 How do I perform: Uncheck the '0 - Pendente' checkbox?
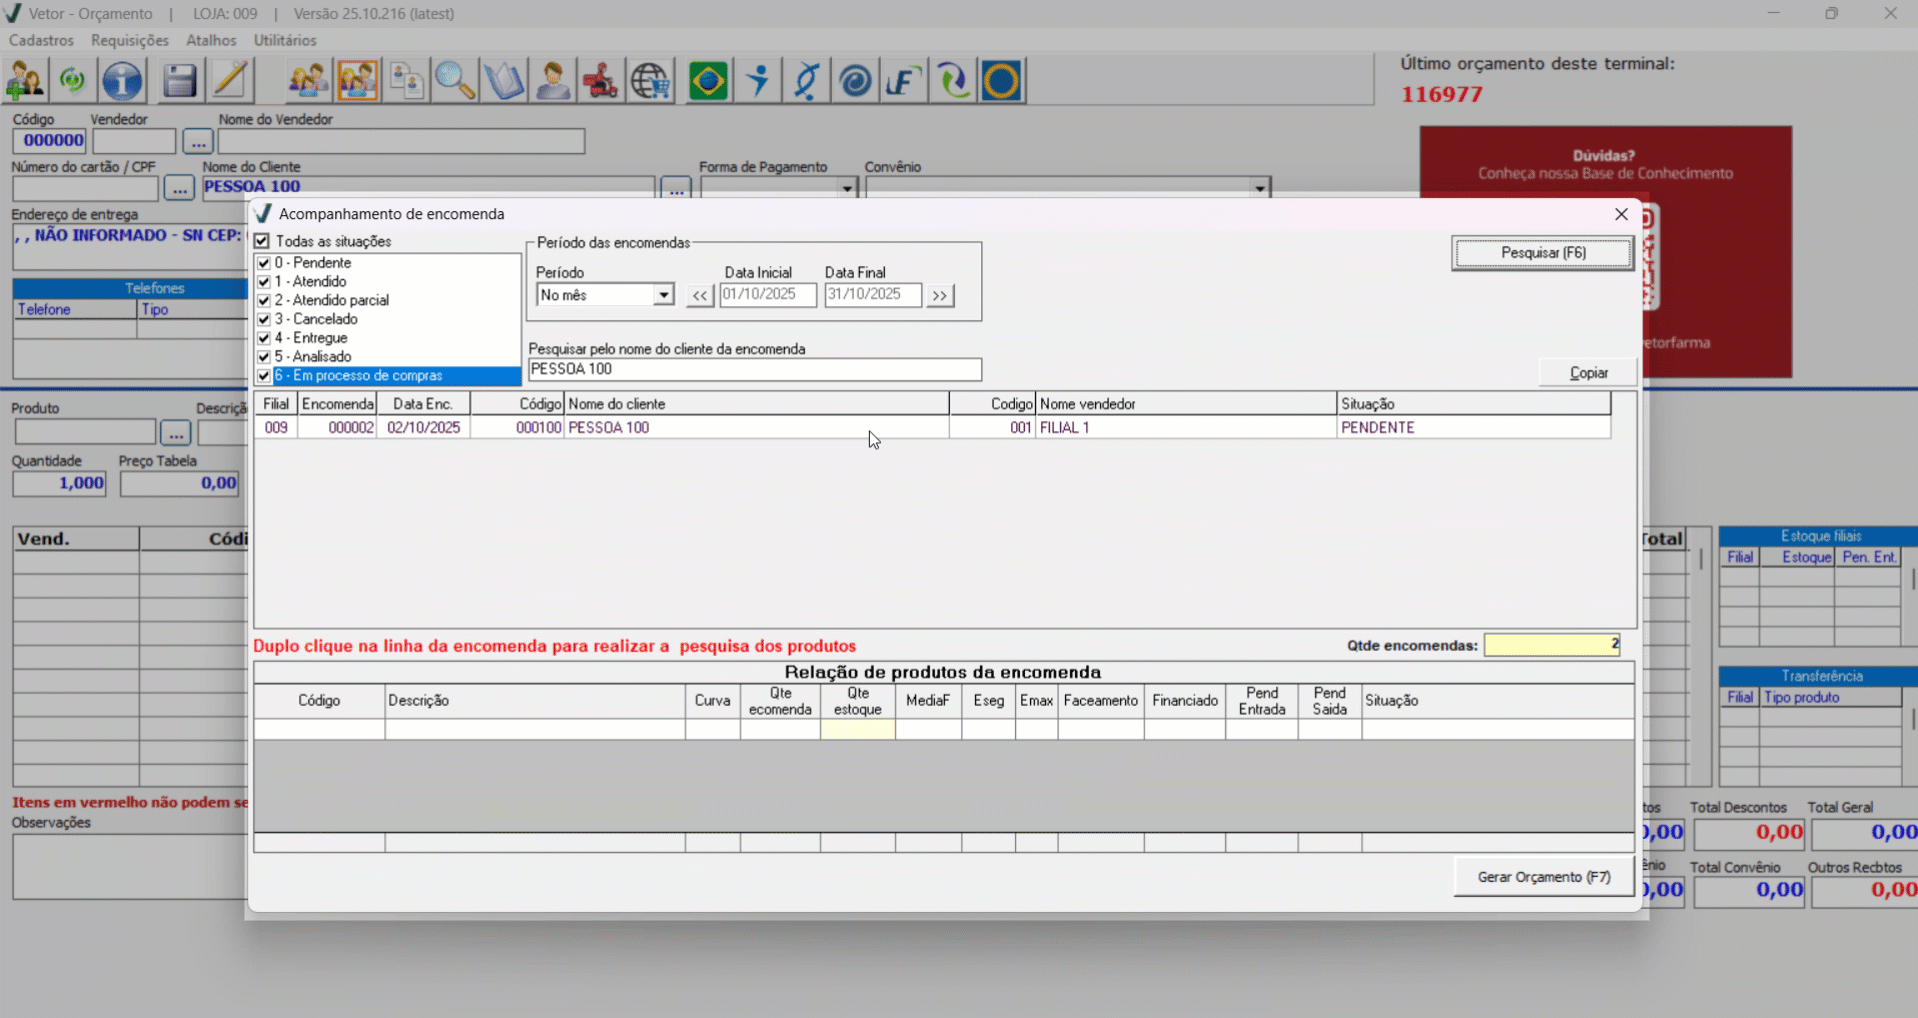pos(264,263)
